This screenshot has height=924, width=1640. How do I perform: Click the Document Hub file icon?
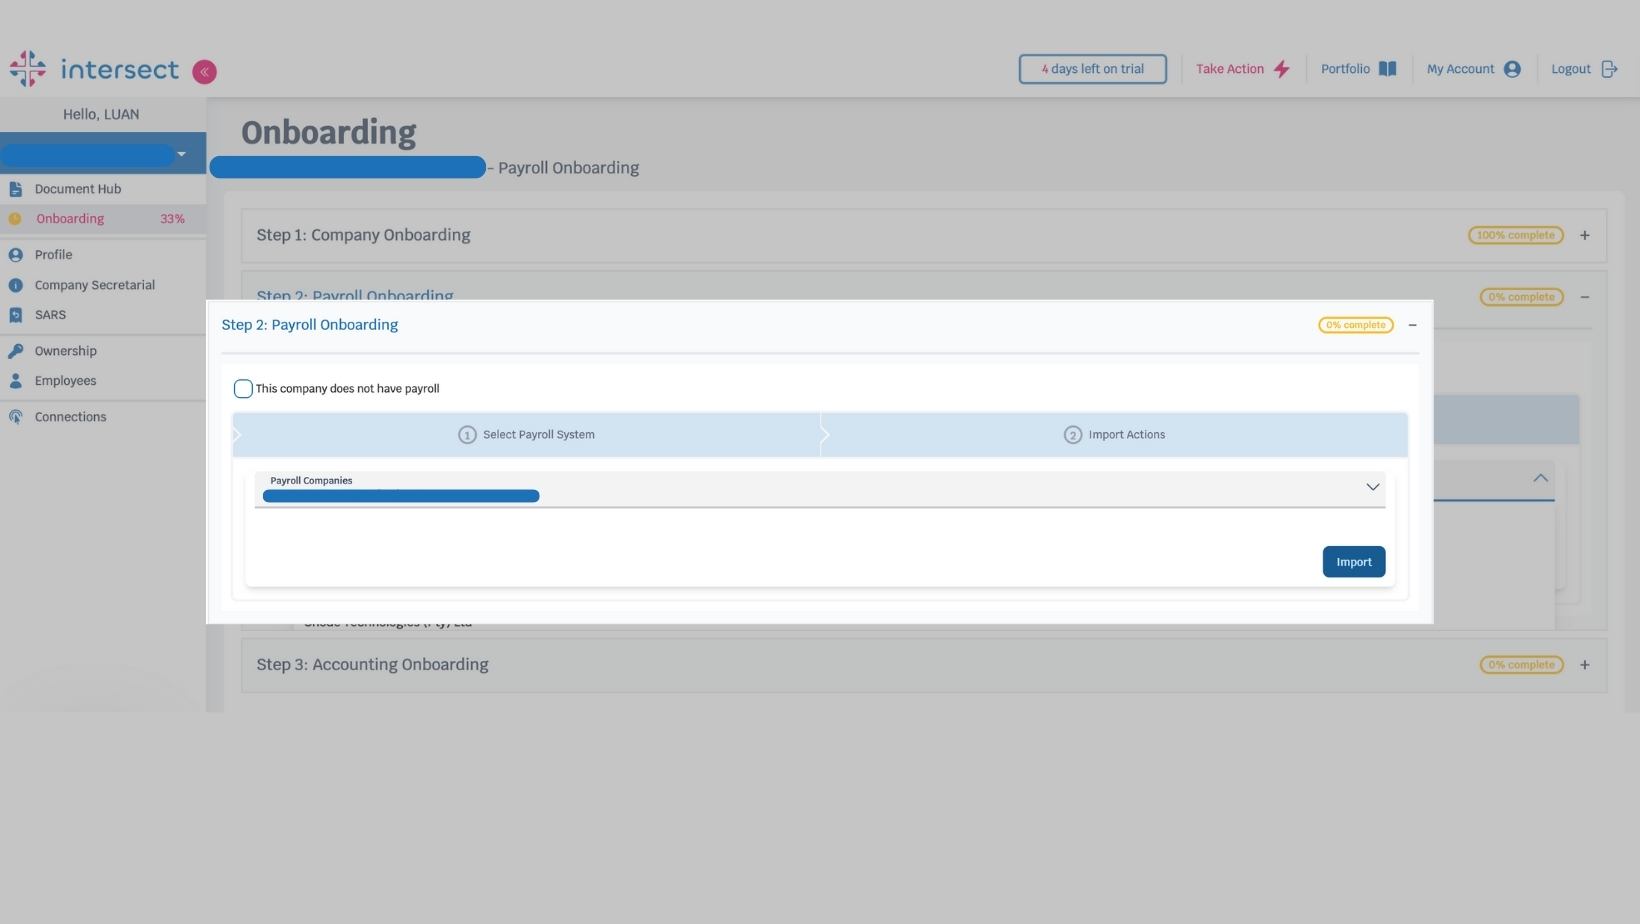(15, 189)
